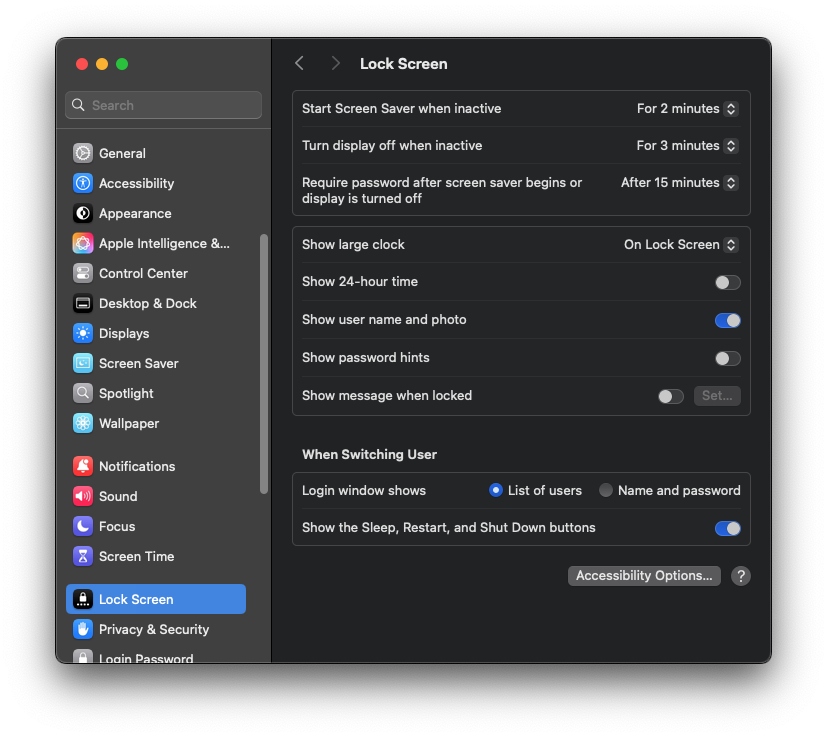The height and width of the screenshot is (737, 827).
Task: Open Desktop & Dock settings
Action: (156, 303)
